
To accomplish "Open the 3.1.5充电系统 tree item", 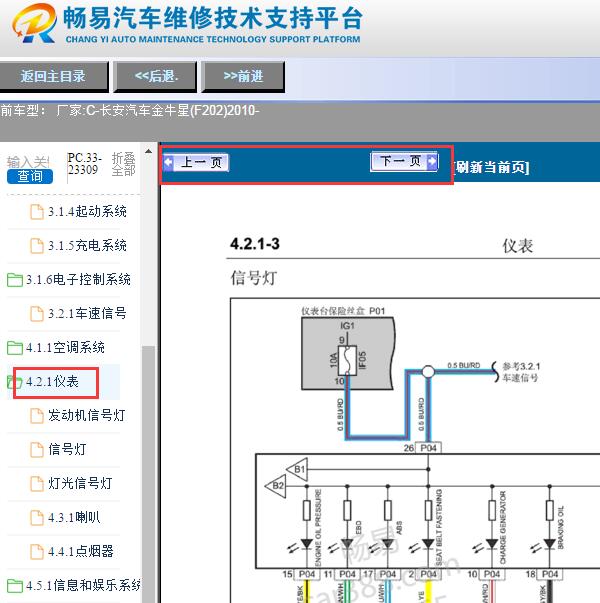I will (x=87, y=245).
